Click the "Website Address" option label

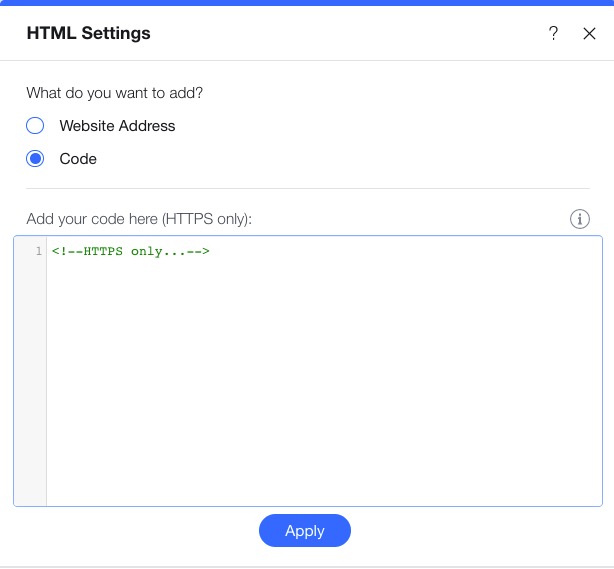[117, 126]
